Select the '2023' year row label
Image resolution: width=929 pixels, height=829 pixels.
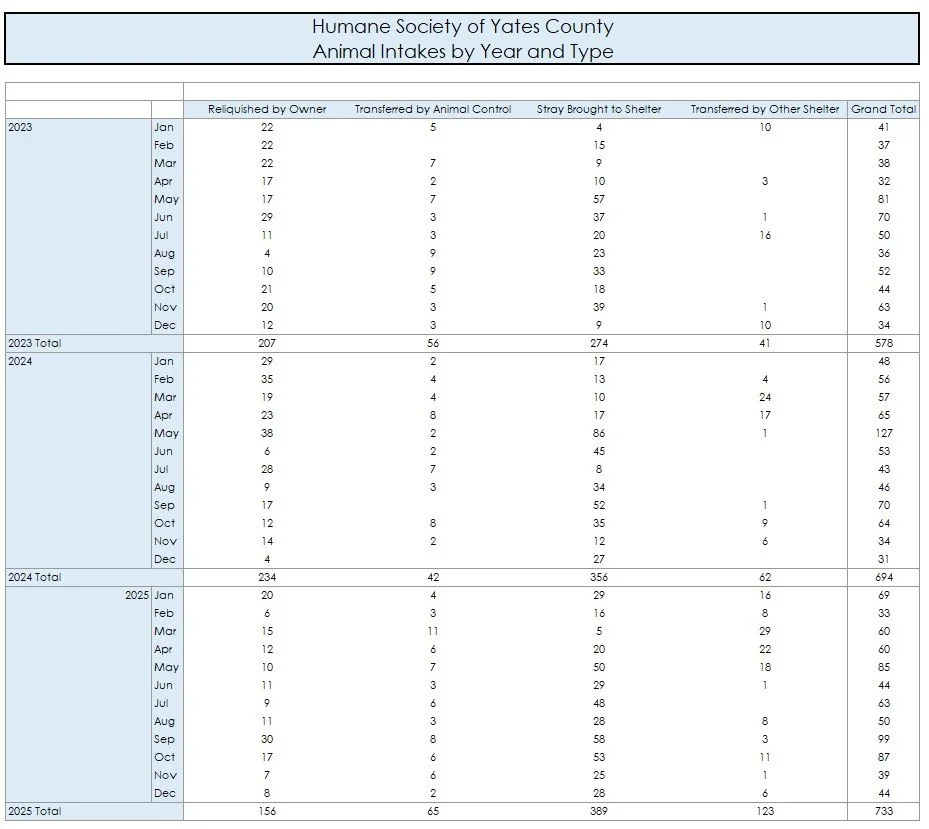(20, 127)
